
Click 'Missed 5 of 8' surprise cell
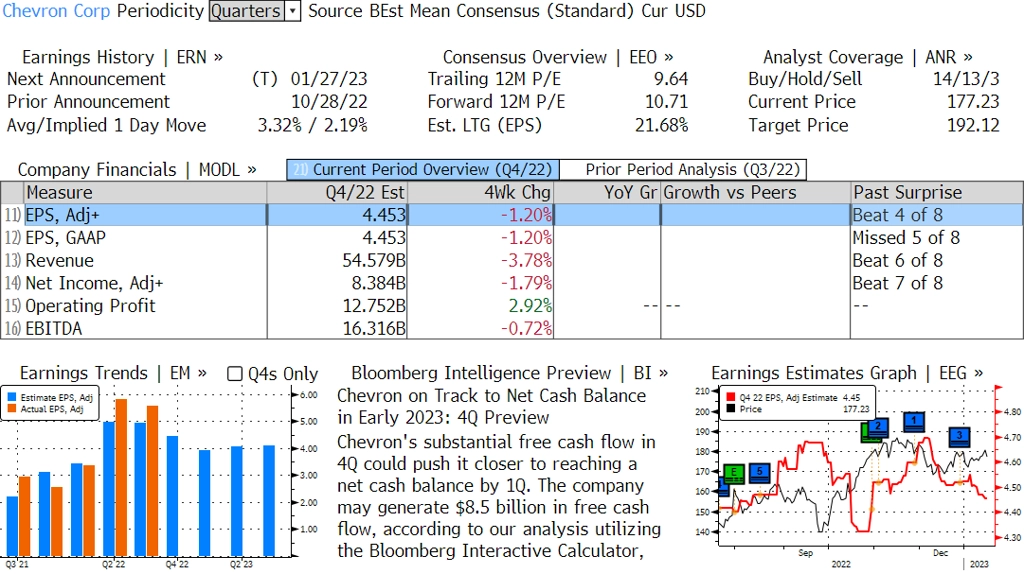pos(906,238)
